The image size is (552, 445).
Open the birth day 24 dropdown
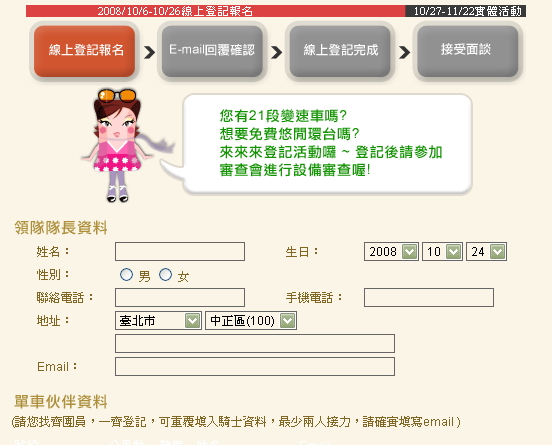[486, 251]
